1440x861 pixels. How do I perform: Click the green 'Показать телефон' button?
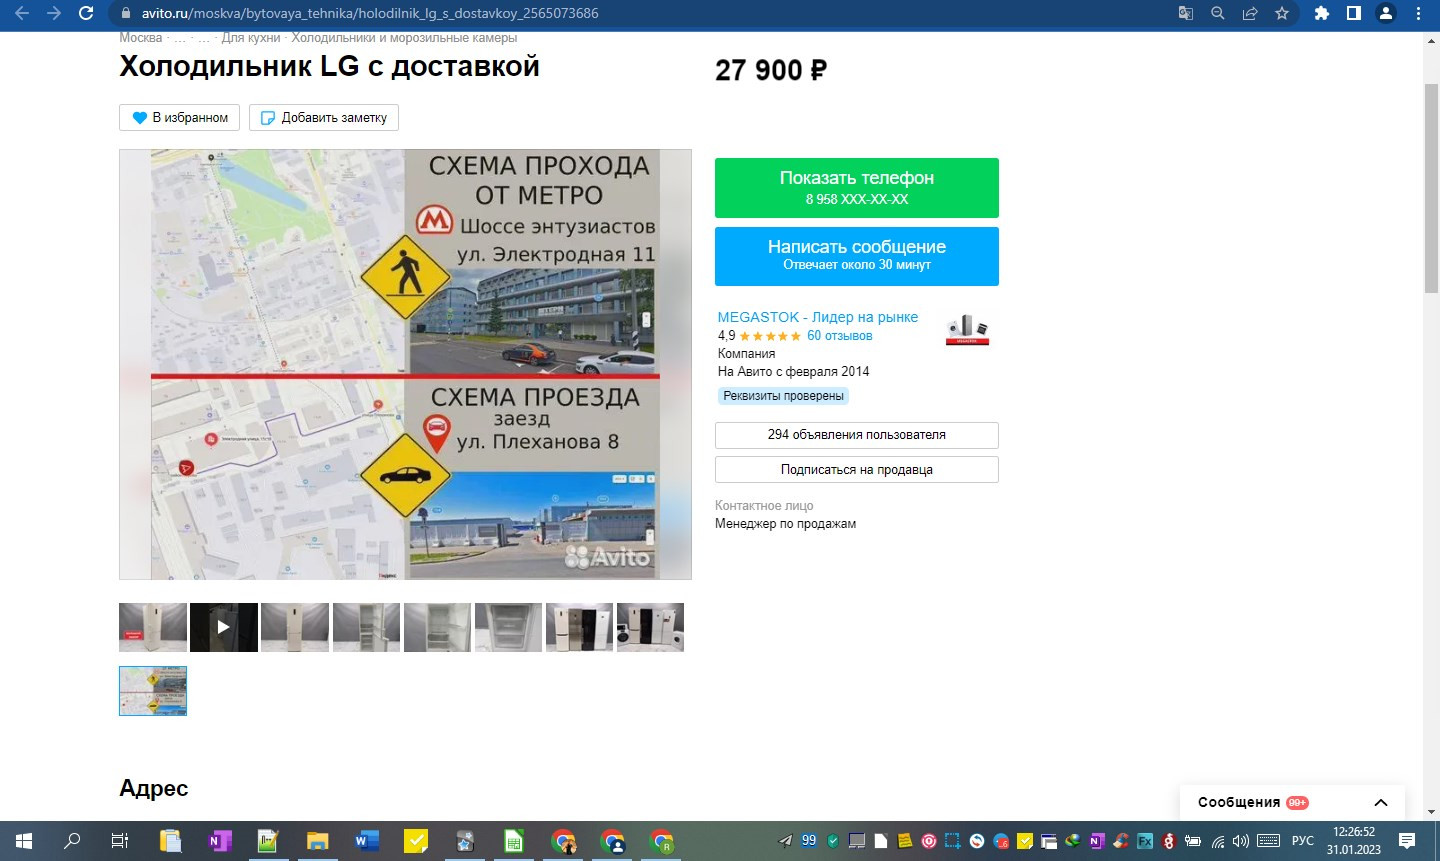pos(856,188)
